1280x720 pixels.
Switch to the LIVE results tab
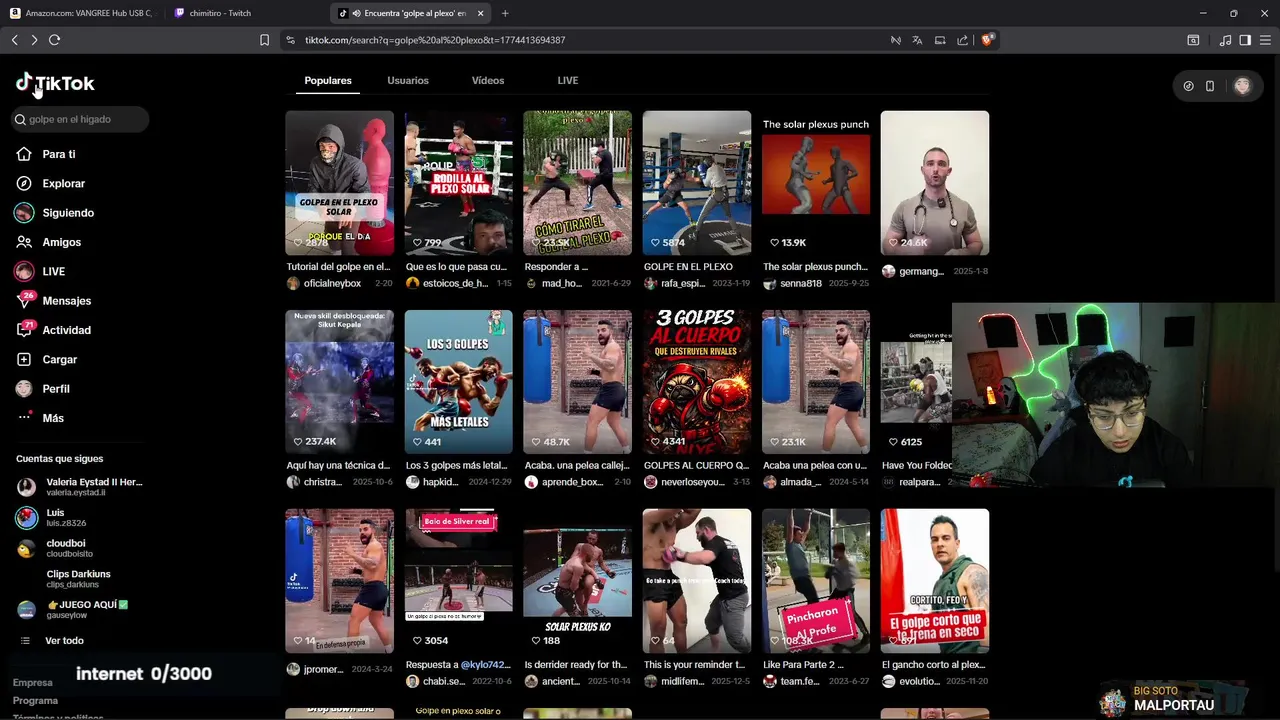tap(568, 80)
